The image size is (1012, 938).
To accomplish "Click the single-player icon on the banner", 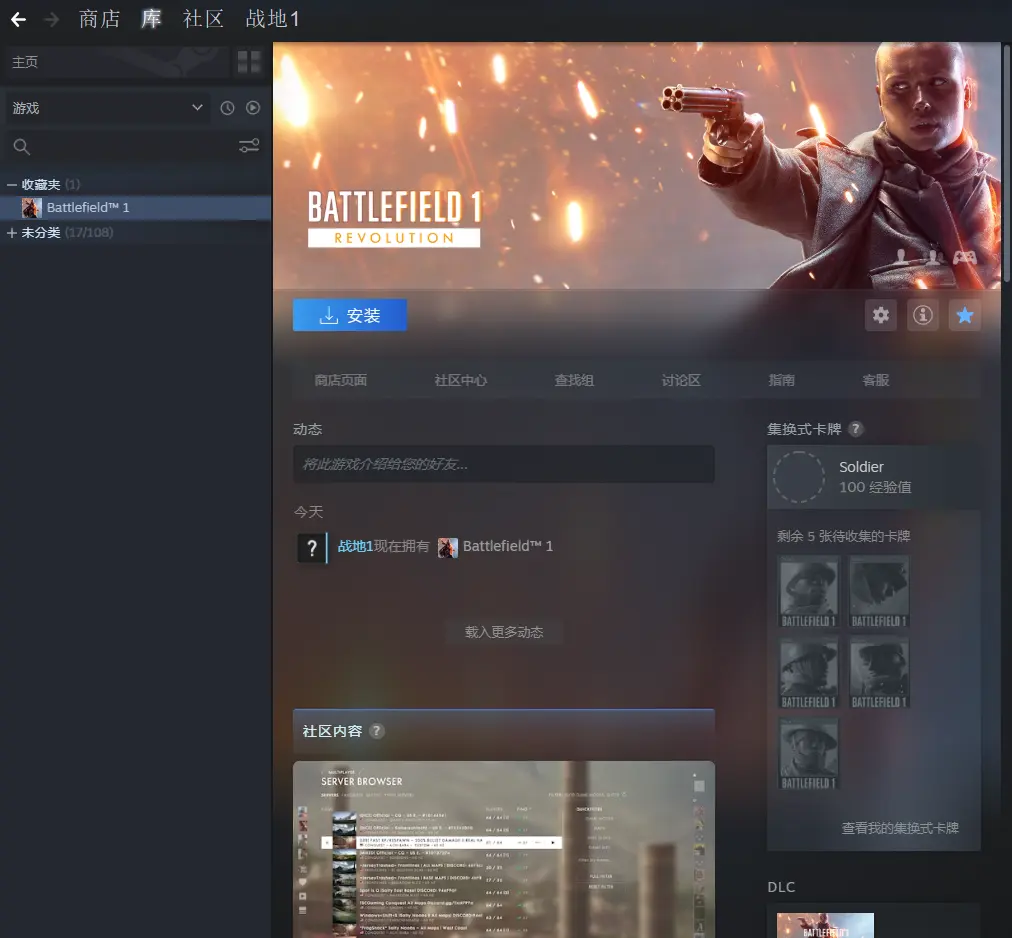I will click(901, 256).
